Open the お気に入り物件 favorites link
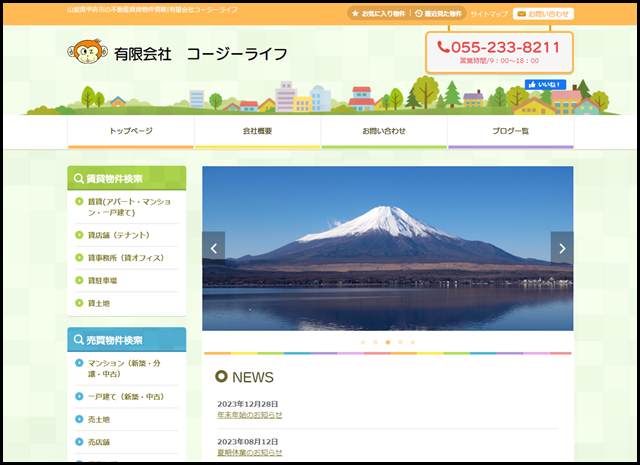Image resolution: width=640 pixels, height=465 pixels. 378,13
